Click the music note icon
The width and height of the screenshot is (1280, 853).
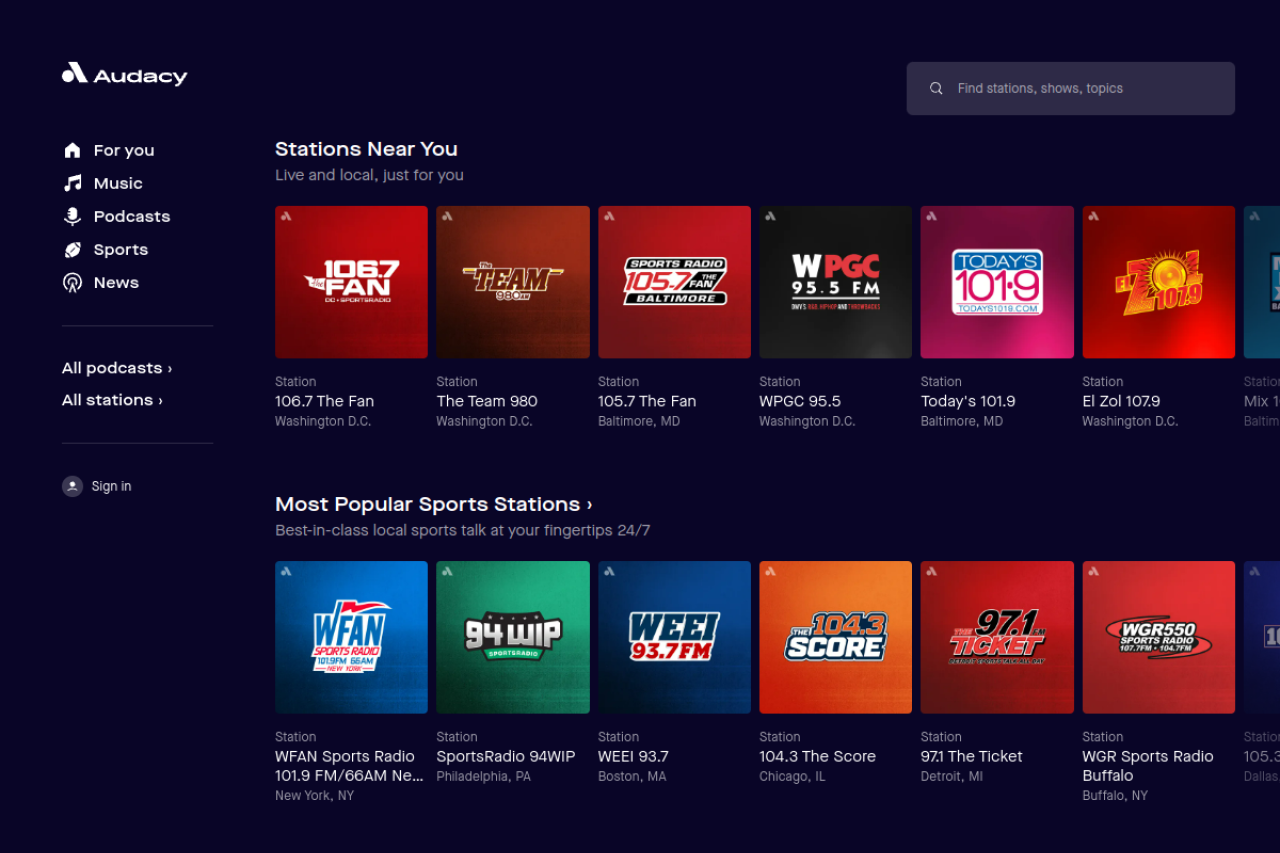click(x=72, y=183)
